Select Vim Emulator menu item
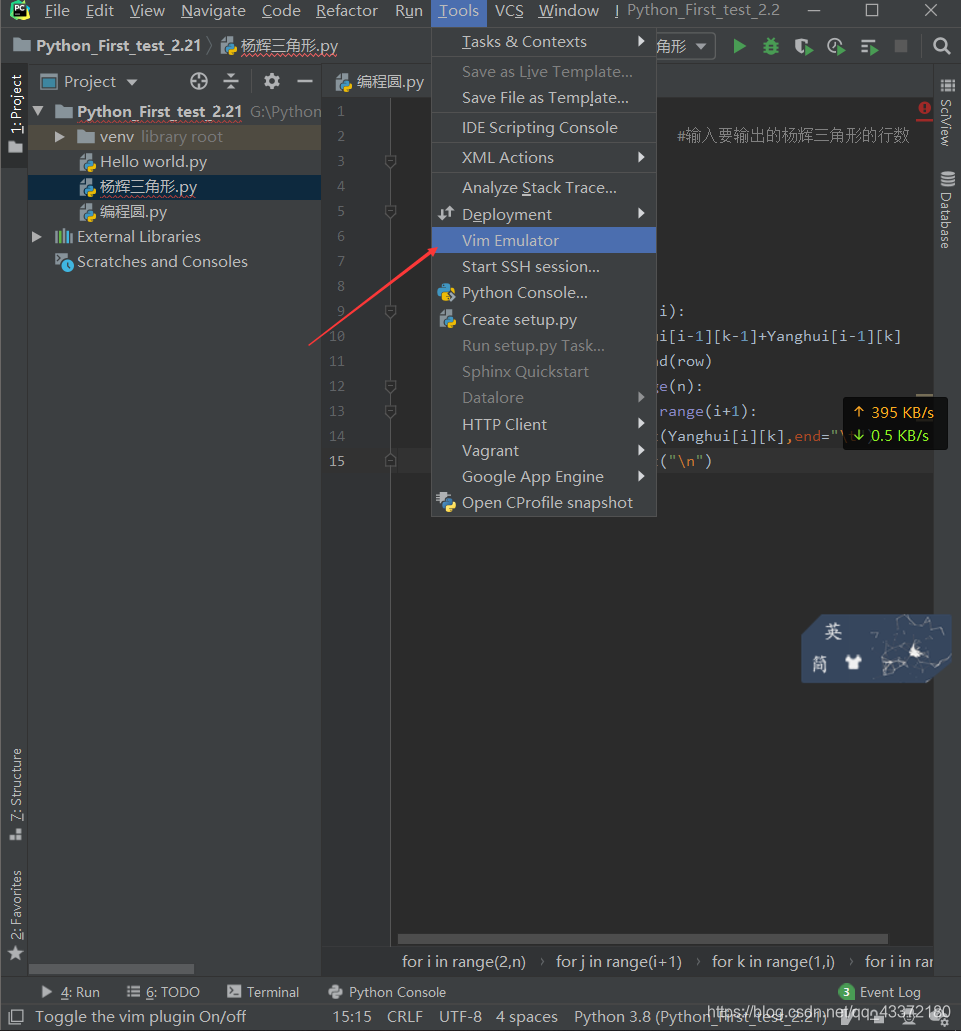The image size is (961, 1031). 544,241
